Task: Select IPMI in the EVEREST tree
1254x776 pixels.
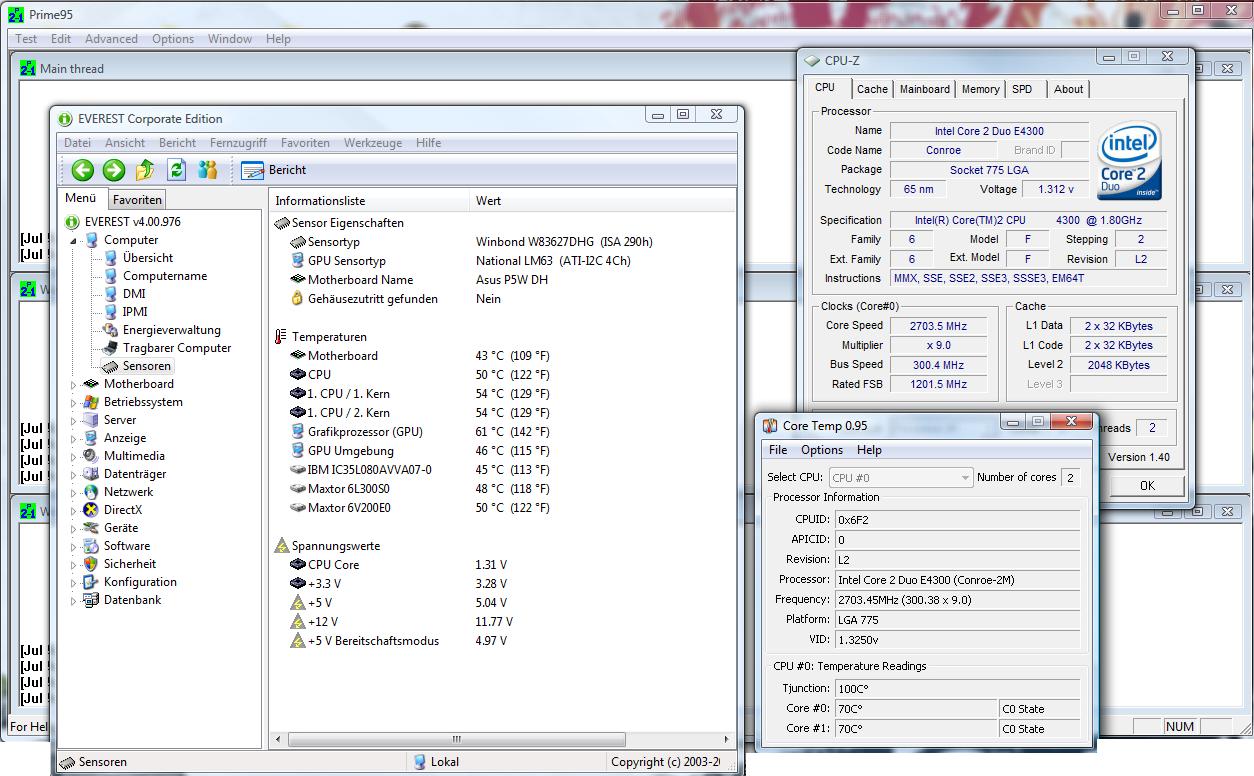Action: 135,312
